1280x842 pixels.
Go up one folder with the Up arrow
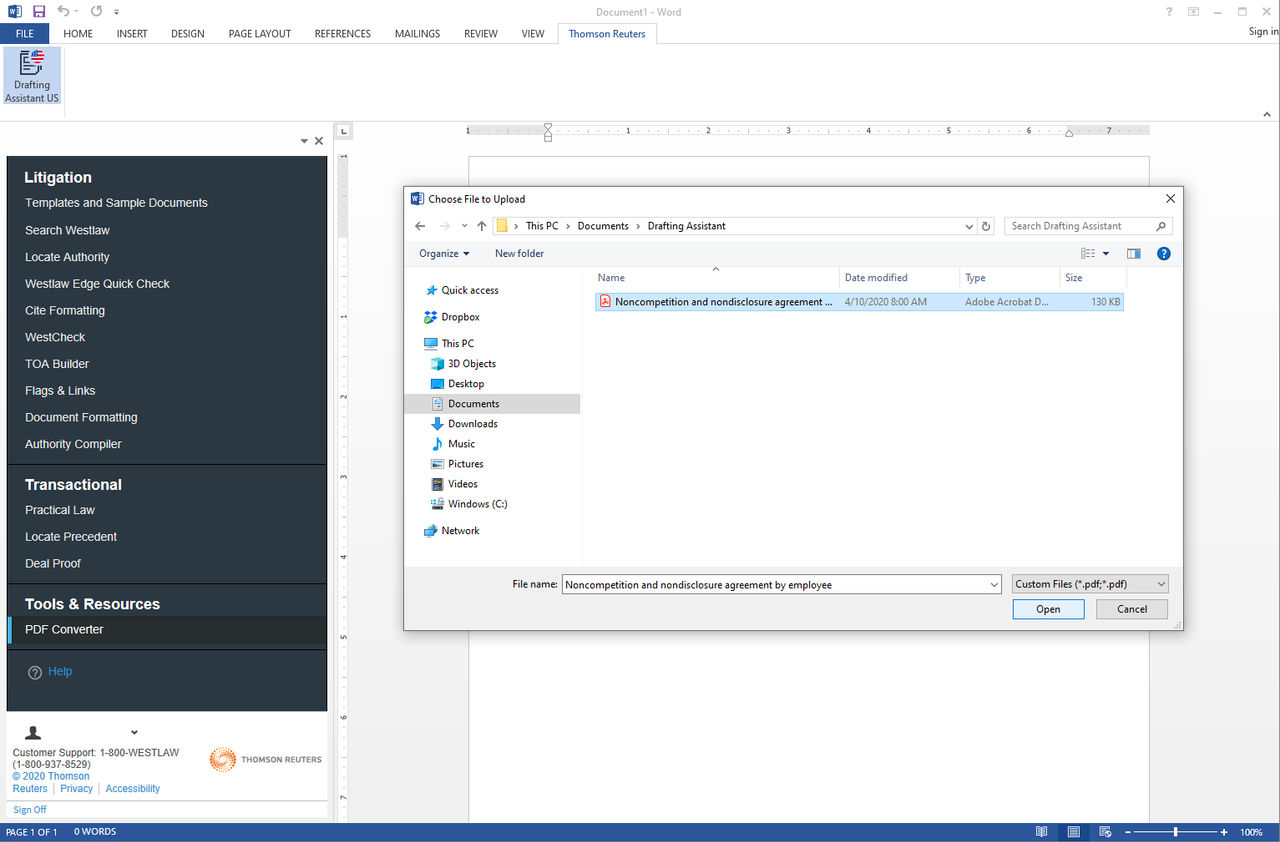482,226
